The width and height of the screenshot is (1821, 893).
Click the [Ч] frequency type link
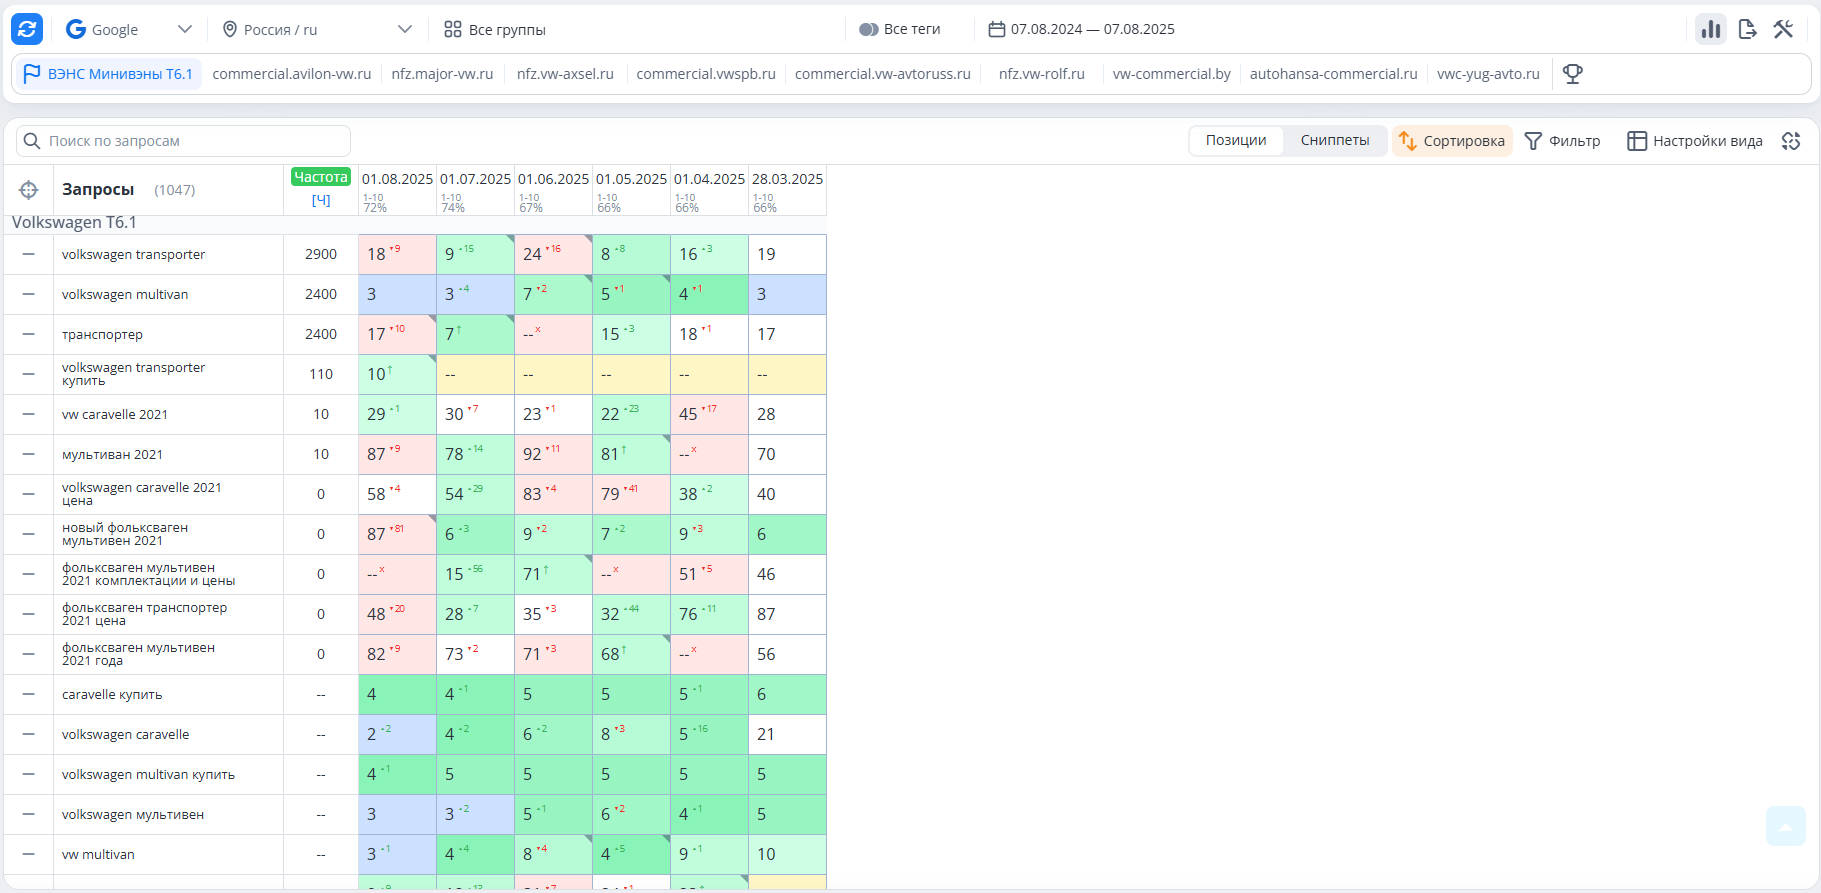321,200
